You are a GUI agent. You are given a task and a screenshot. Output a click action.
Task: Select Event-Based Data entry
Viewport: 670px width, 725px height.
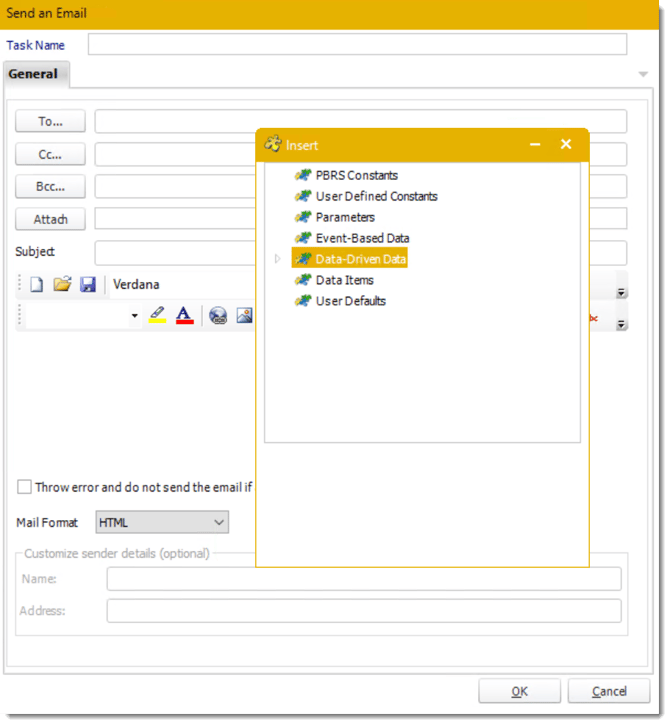363,238
